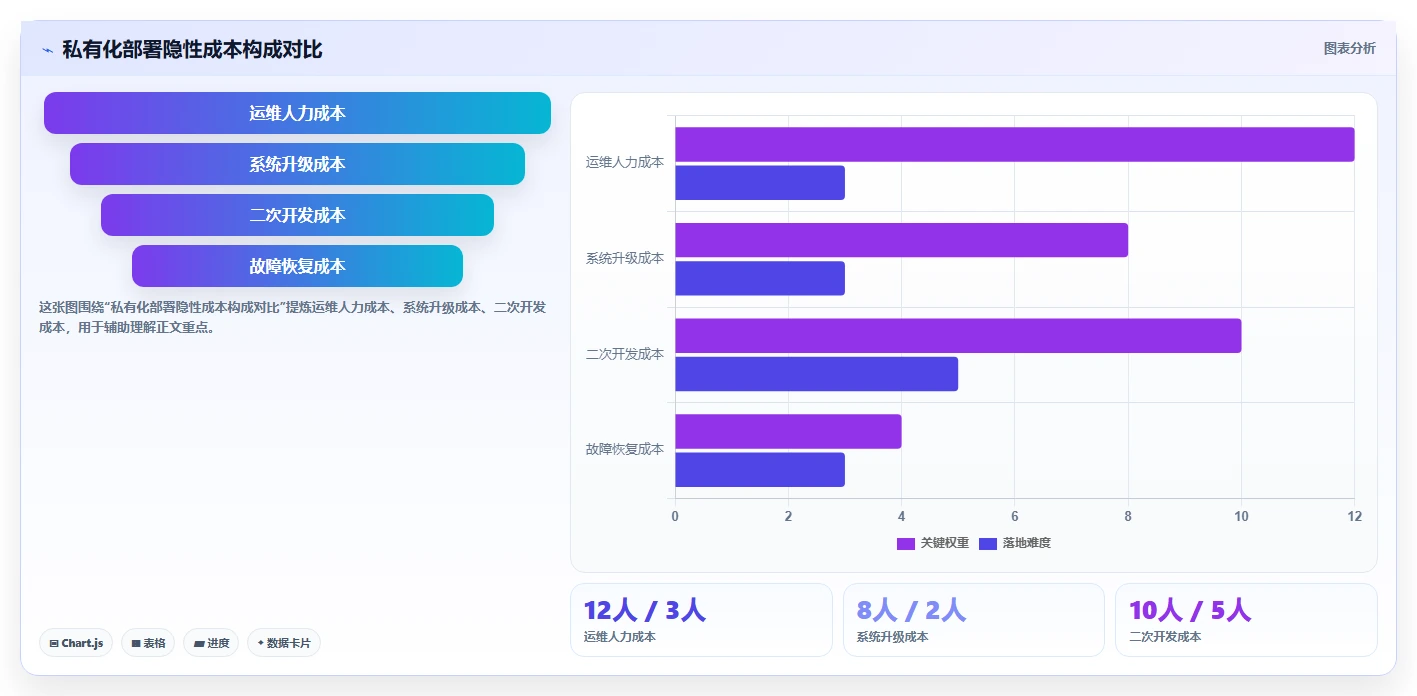Image resolution: width=1417 pixels, height=696 pixels.
Task: Click the 落地难度 legend label text
Action: (x=1027, y=543)
